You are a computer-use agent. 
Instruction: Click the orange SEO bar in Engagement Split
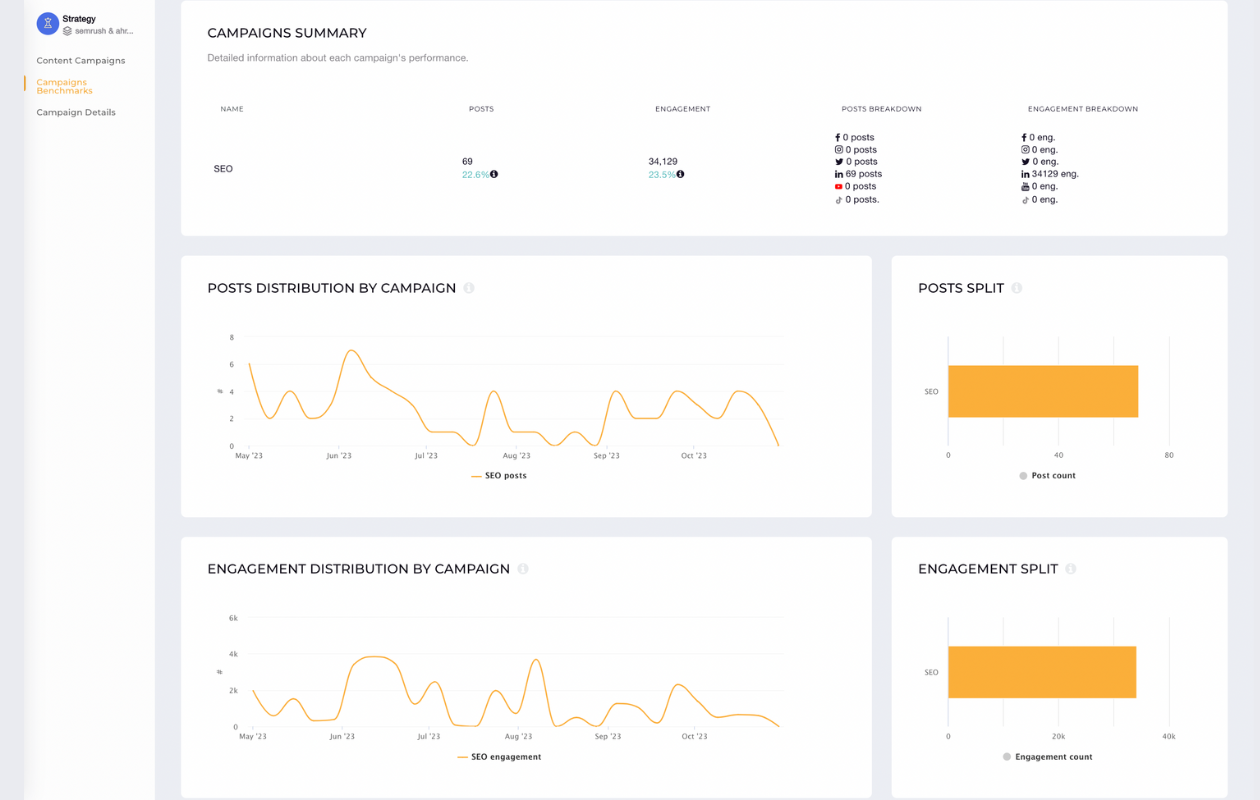[1042, 672]
